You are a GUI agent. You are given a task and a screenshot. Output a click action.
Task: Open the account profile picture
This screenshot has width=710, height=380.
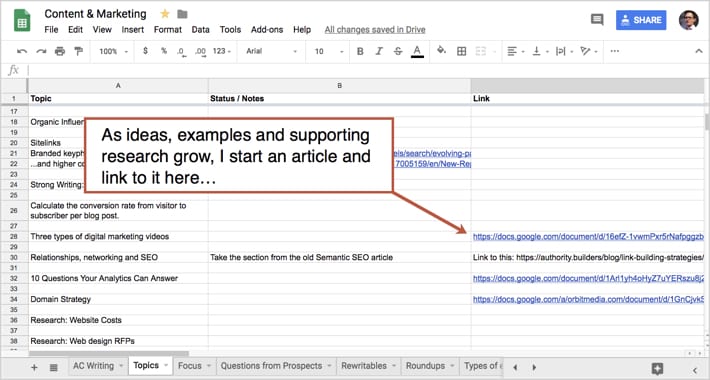(688, 20)
